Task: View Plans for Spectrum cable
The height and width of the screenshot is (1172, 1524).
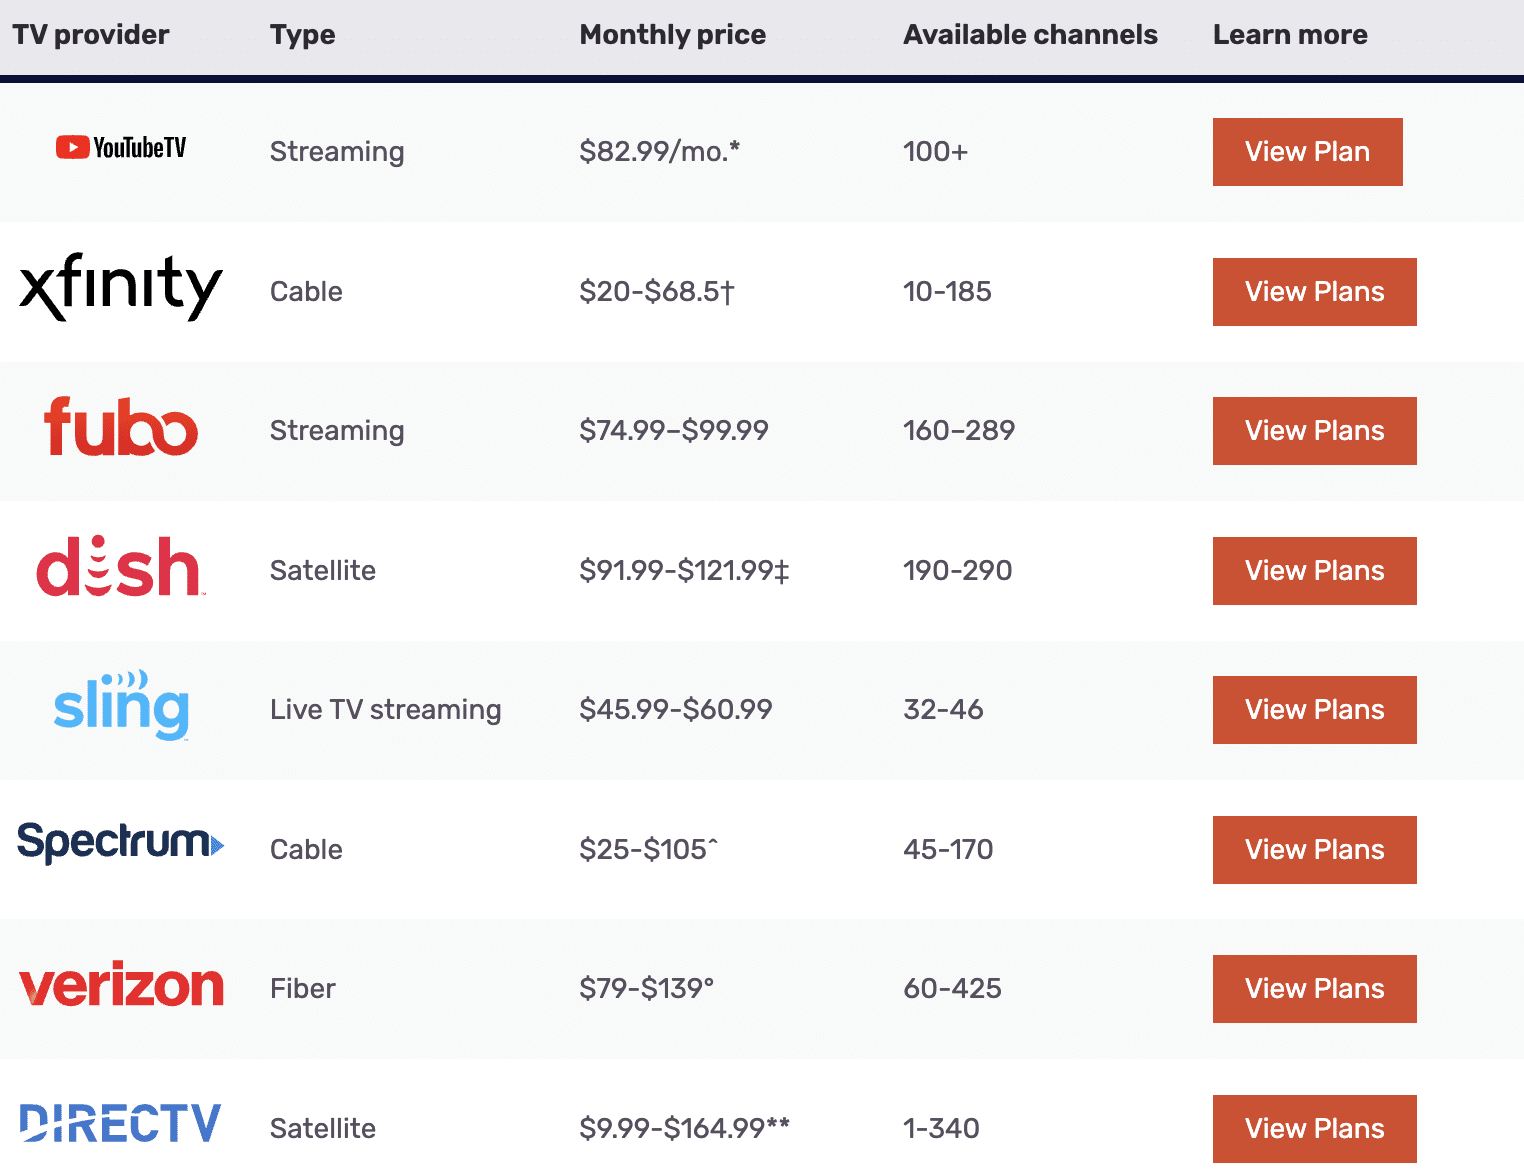Action: 1314,849
